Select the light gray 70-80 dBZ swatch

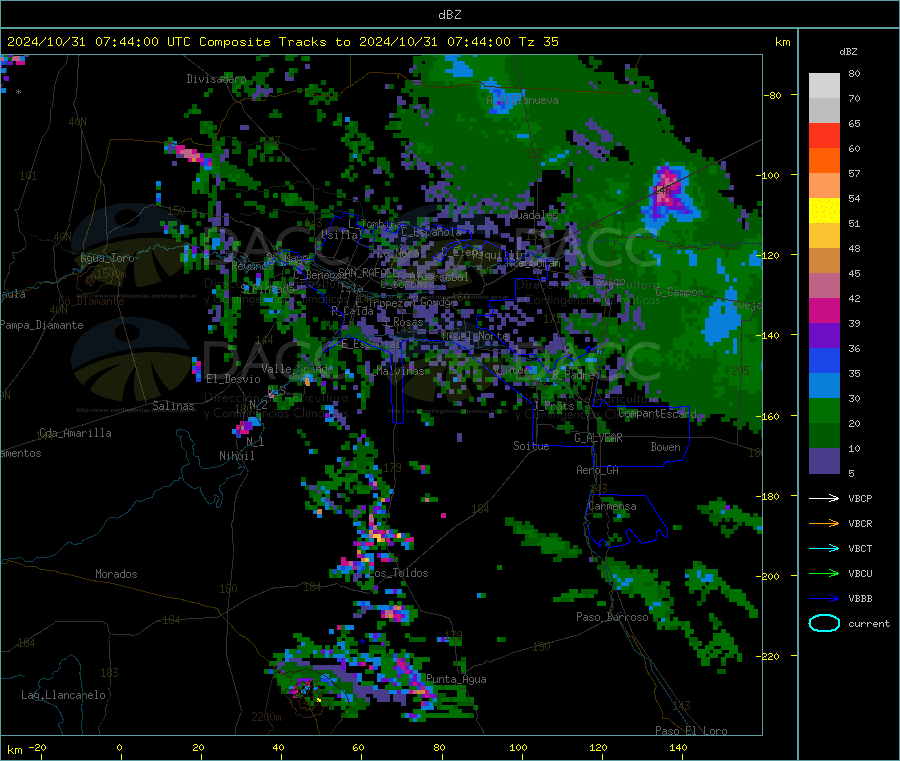(x=824, y=86)
